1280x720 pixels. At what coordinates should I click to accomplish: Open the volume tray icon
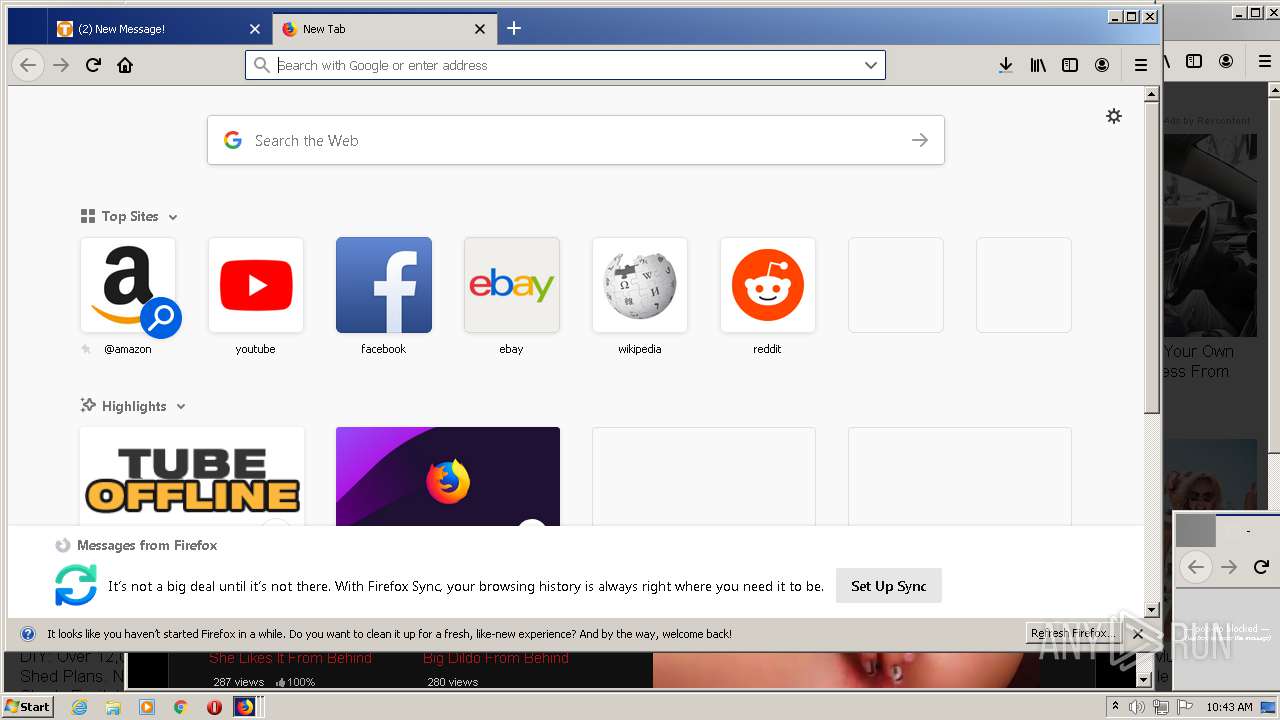pos(1137,707)
